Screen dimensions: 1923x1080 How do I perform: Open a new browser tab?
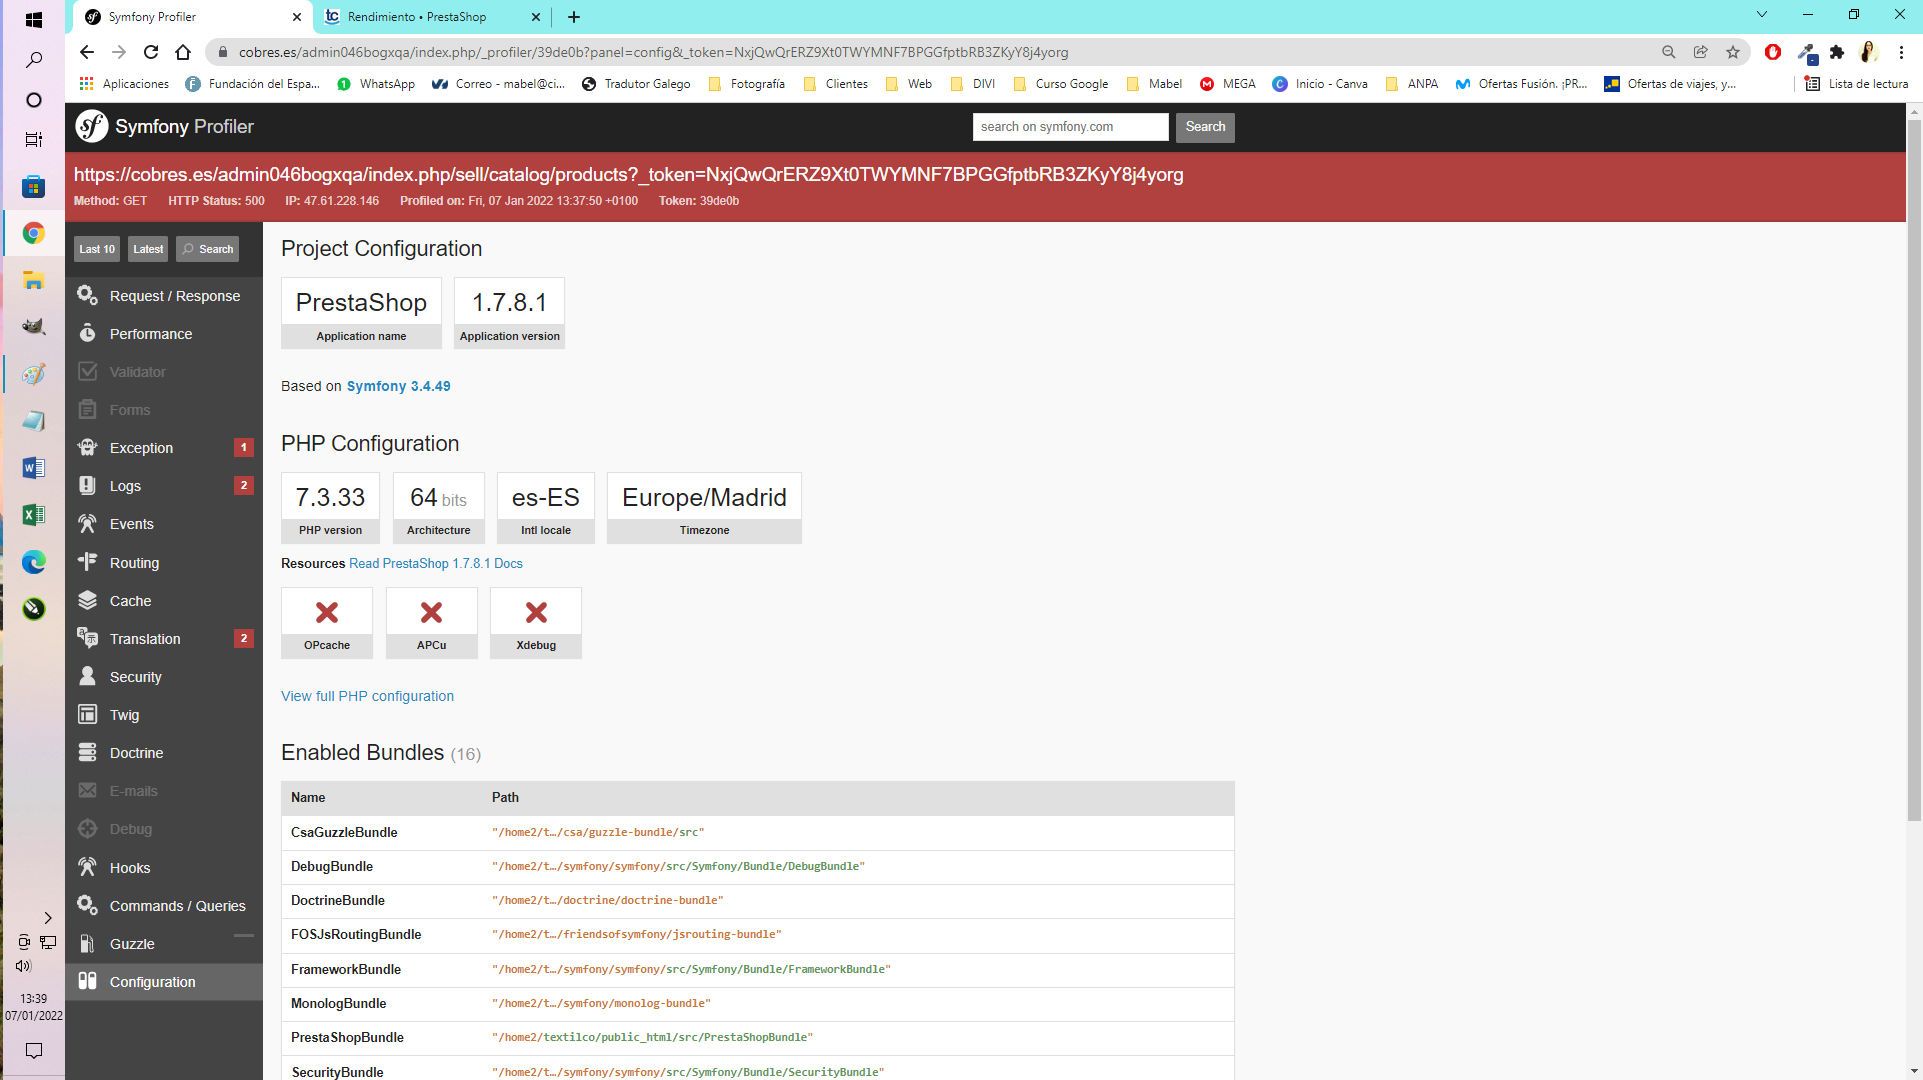tap(573, 17)
